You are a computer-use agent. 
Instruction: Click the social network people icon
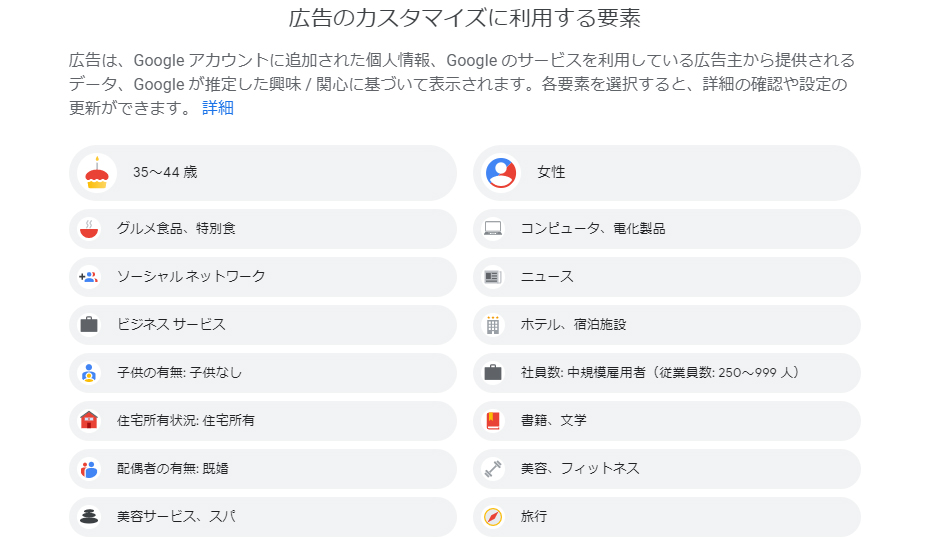(x=89, y=277)
